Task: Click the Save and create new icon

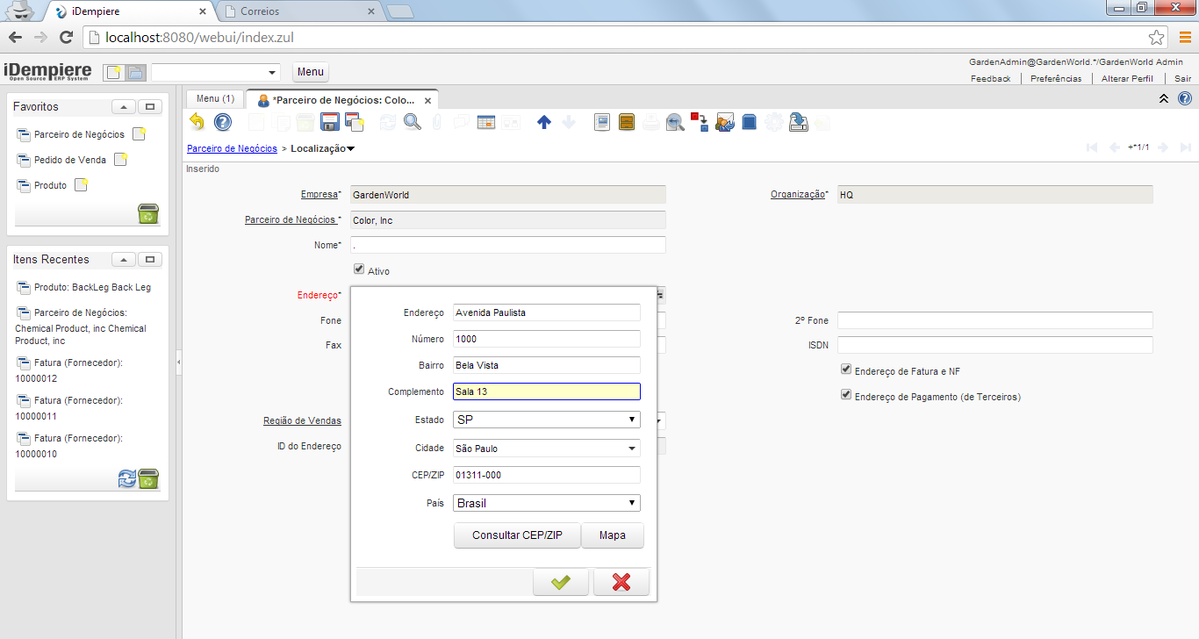Action: pos(354,122)
